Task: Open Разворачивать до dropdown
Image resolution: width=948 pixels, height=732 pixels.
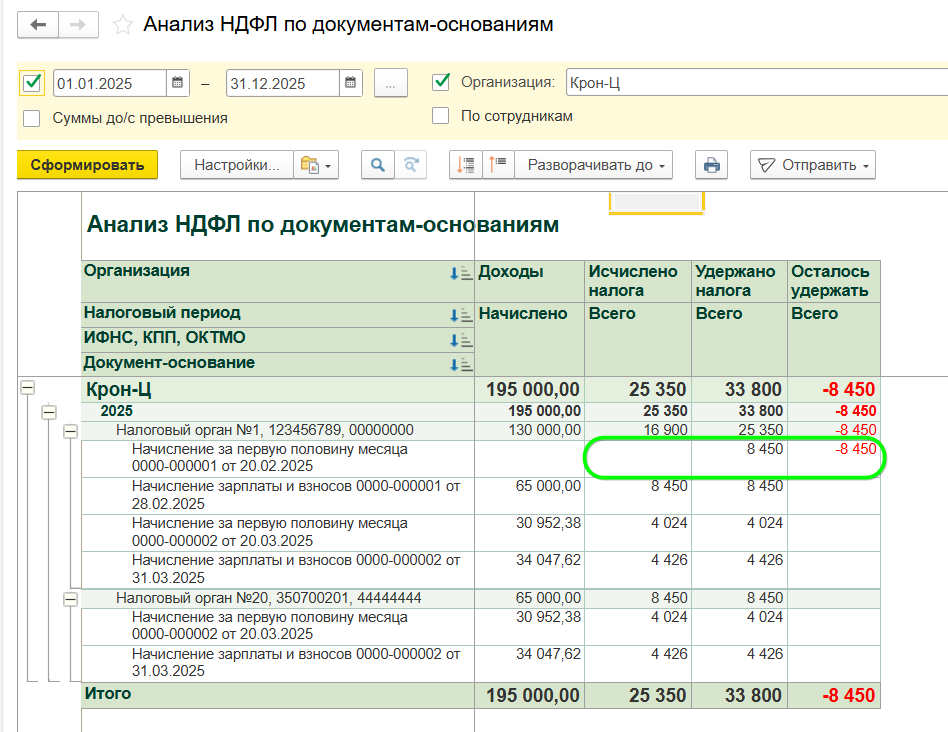Action: click(x=593, y=165)
